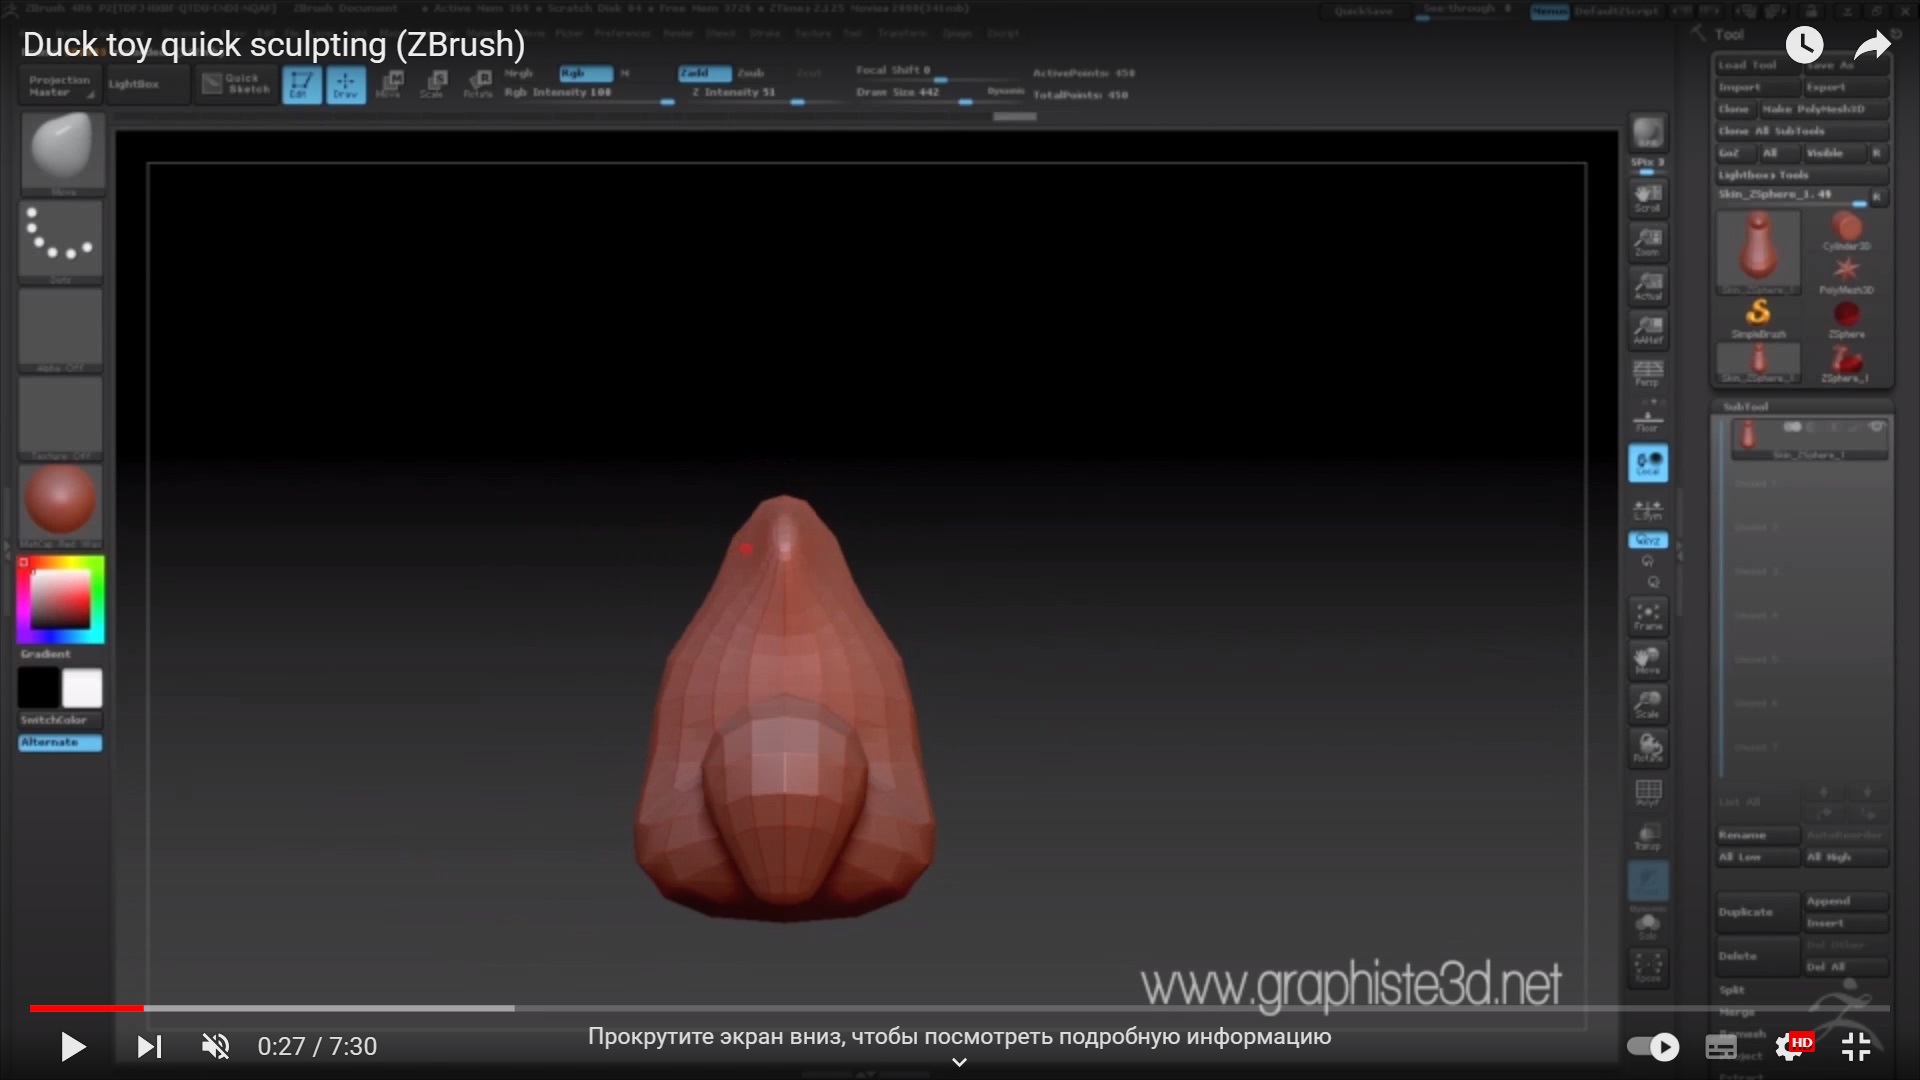Screen dimensions: 1920x1080
Task: Expand video details chevron below caption
Action: point(959,1062)
